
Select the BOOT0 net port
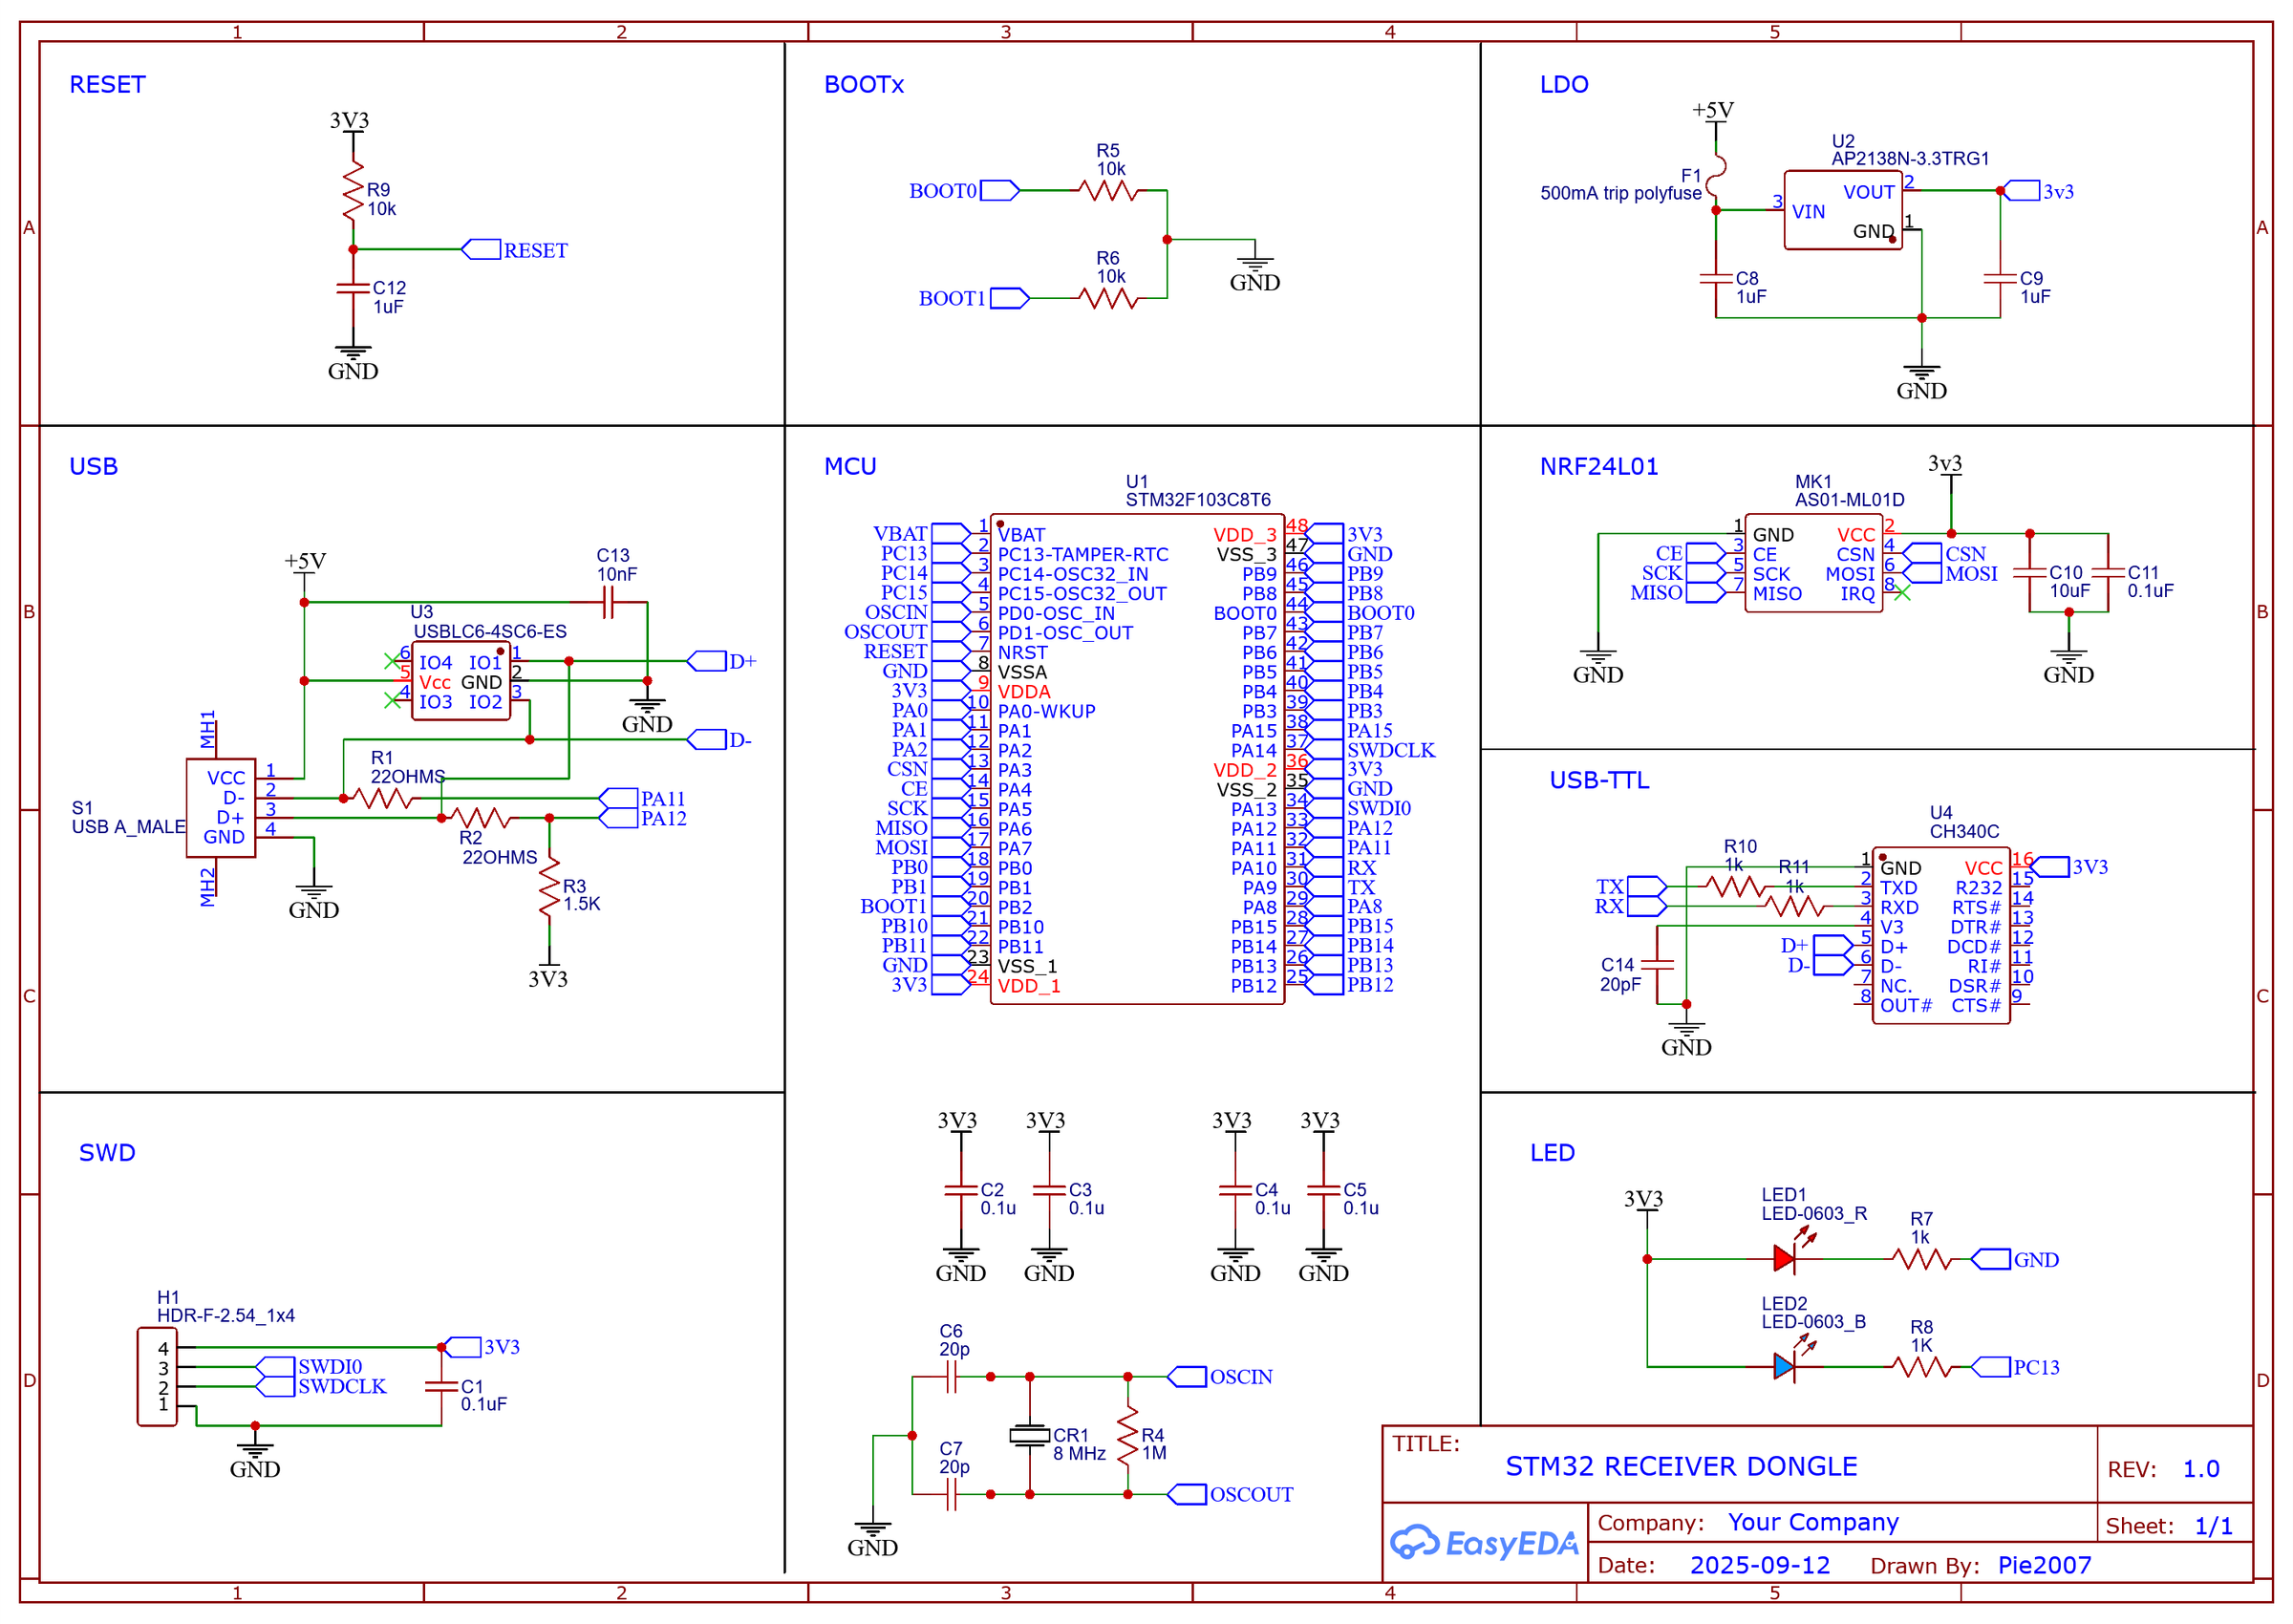coord(999,190)
